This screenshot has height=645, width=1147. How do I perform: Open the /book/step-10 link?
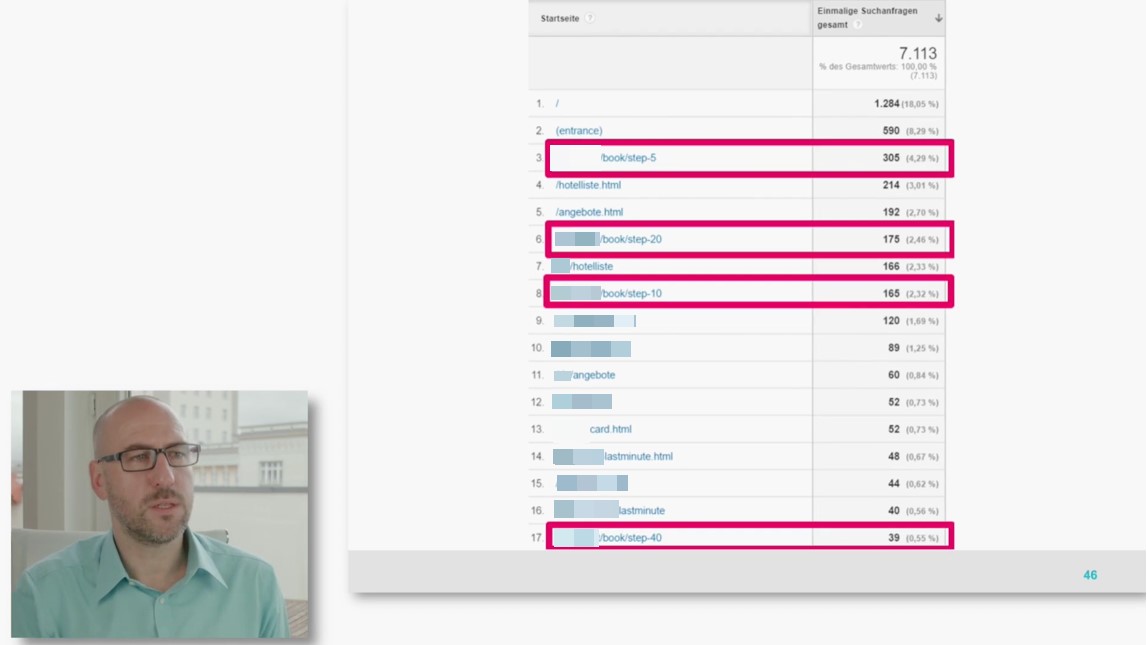tap(631, 293)
